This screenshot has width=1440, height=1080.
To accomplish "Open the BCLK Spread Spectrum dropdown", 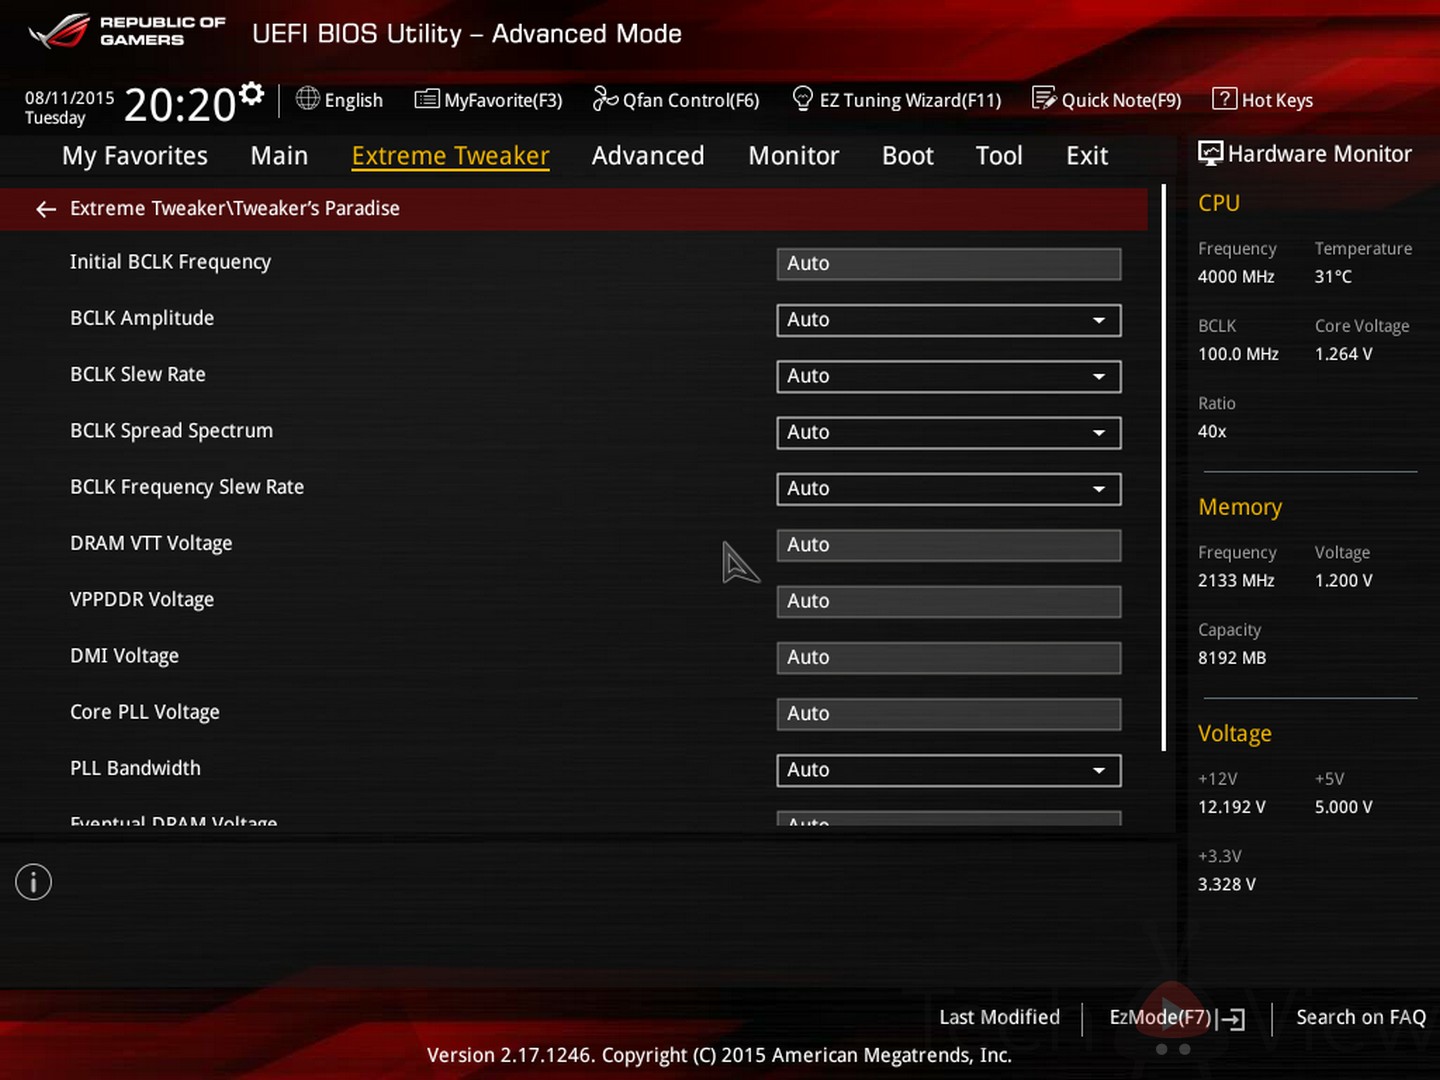I will coord(948,432).
